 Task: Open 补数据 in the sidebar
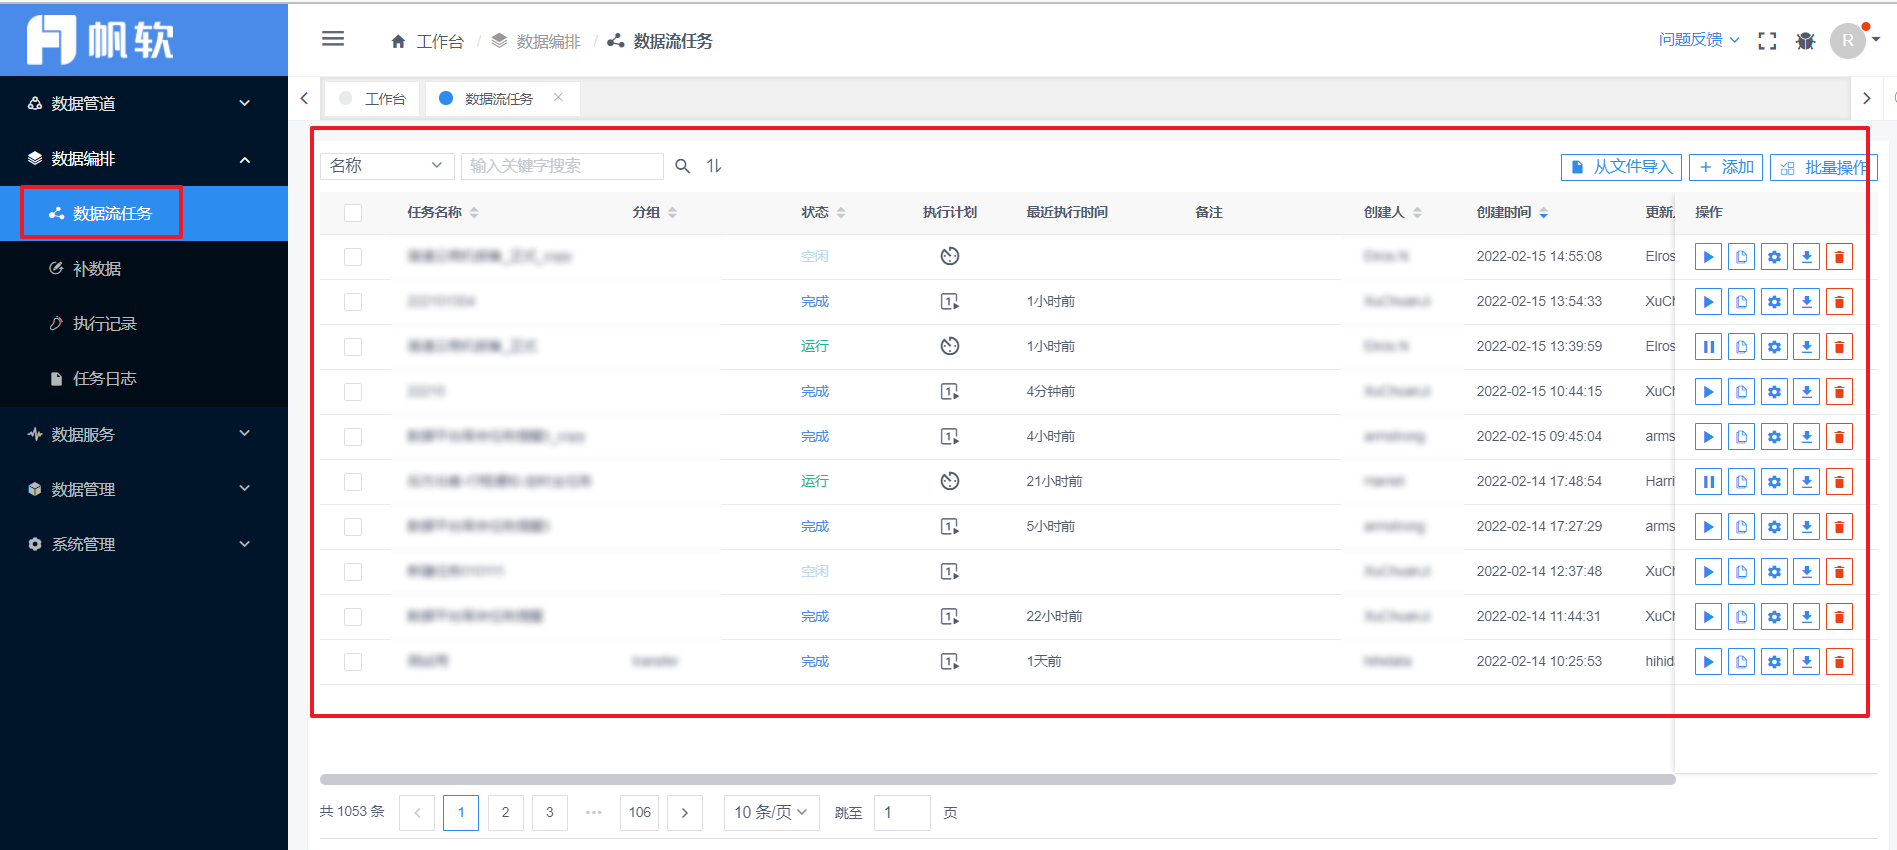click(x=144, y=268)
